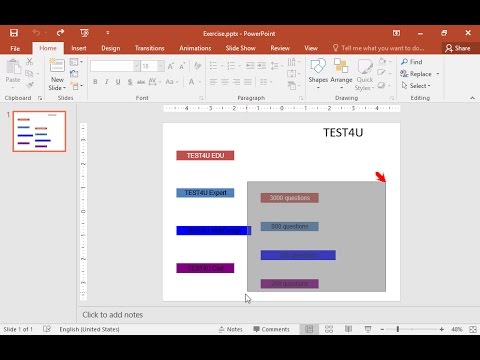
Task: Open the Review tab
Action: [280, 48]
